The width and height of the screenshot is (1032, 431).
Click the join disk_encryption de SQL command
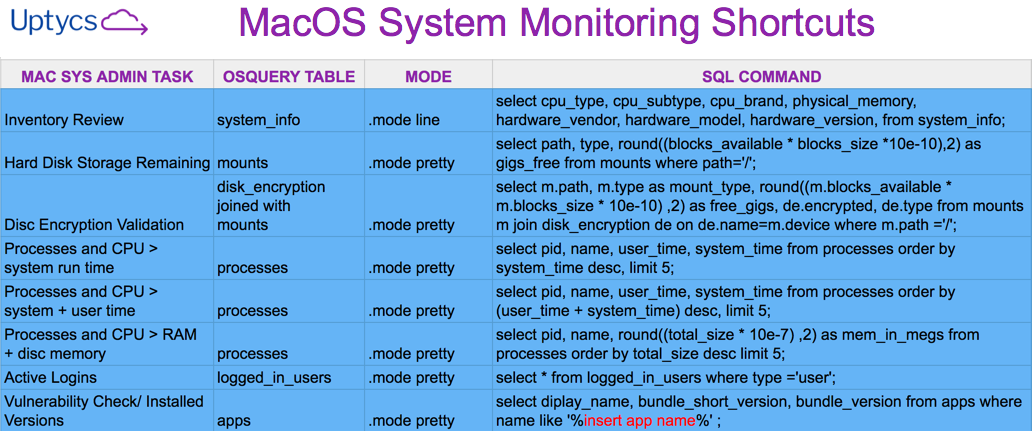[x=760, y=205]
